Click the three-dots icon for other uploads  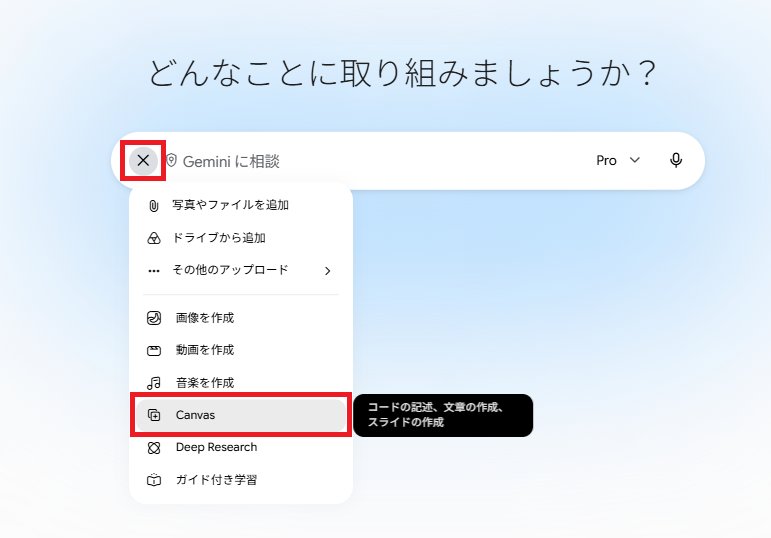[x=154, y=271]
